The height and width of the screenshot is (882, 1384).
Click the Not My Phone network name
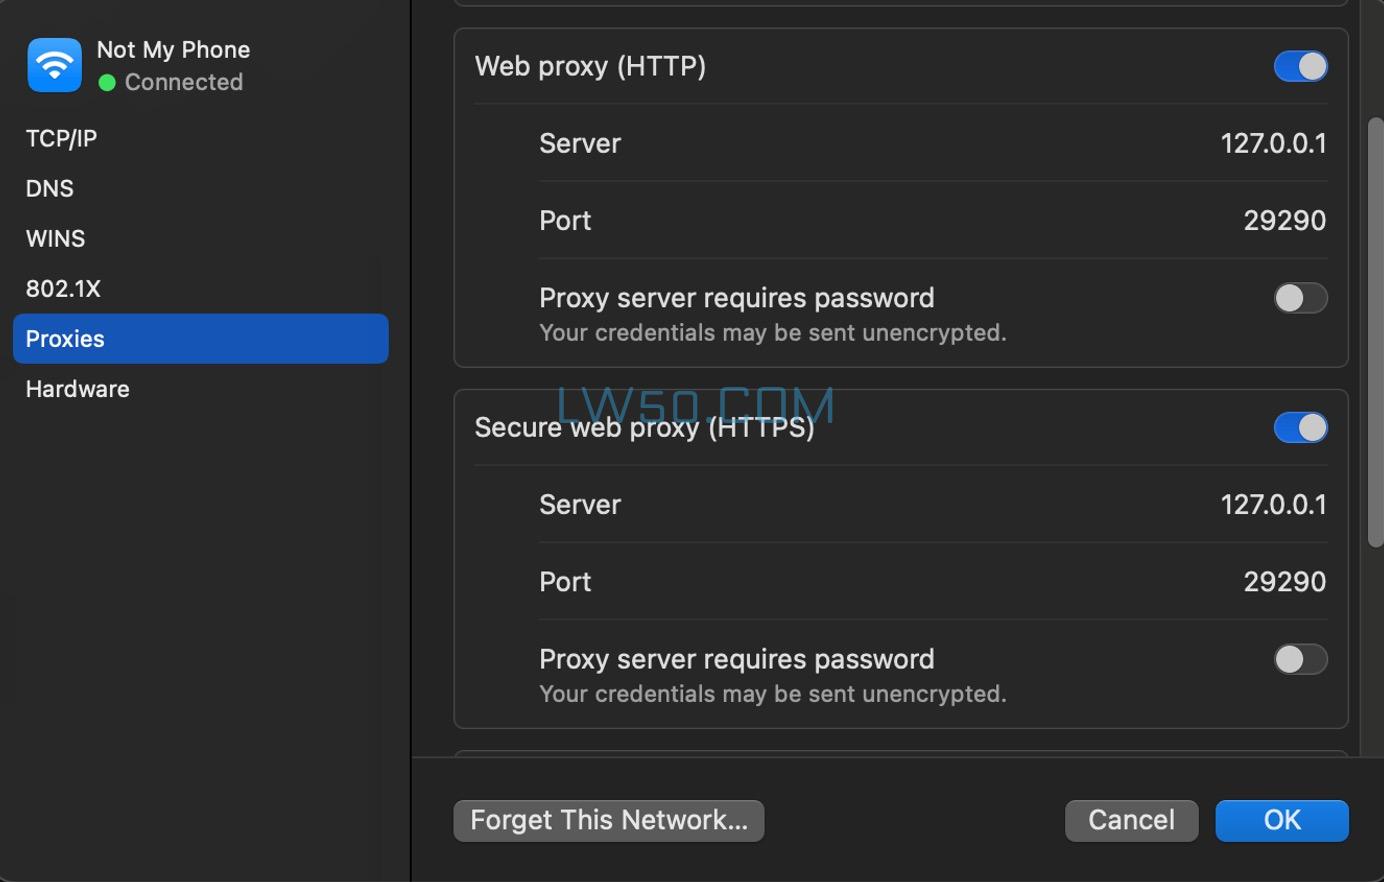pos(173,50)
